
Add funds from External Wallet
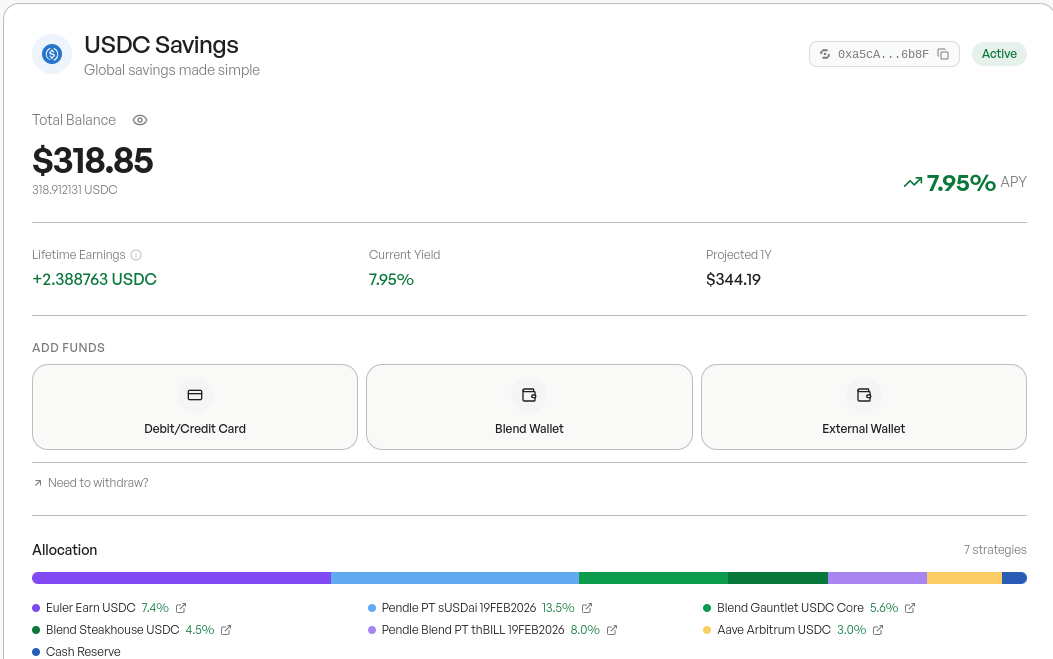click(864, 407)
